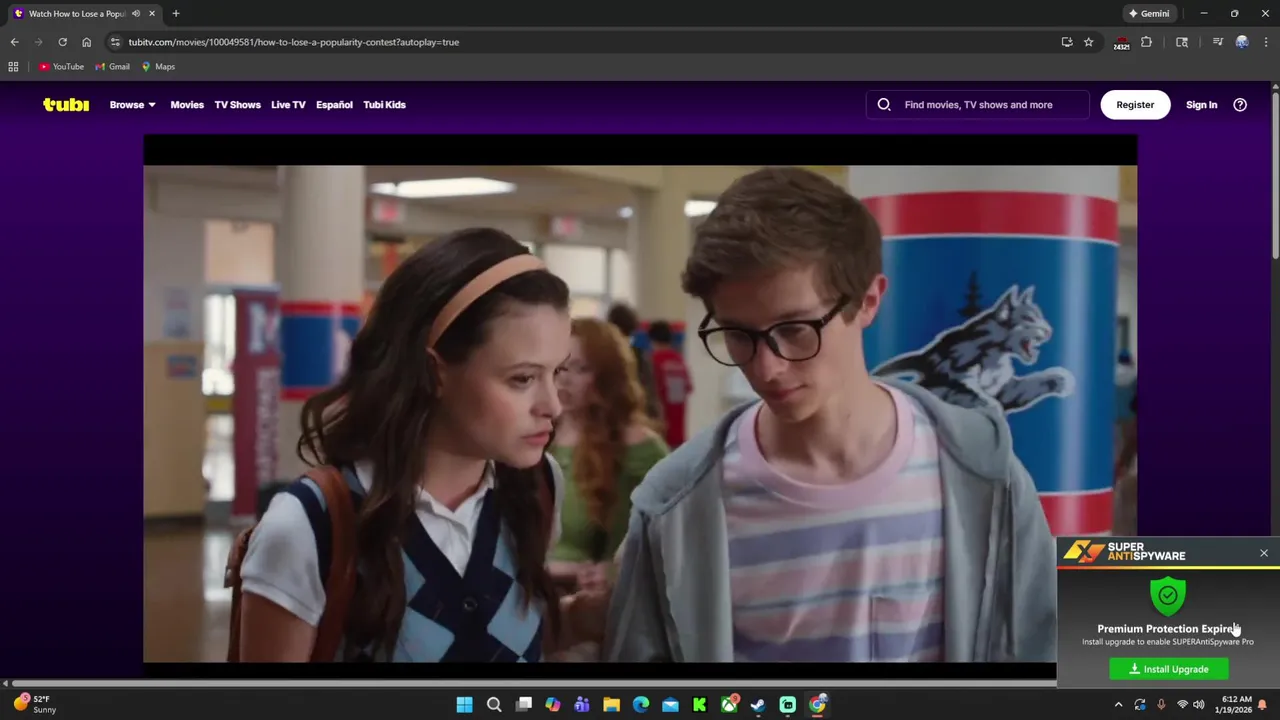Open File Explorer from taskbar

tap(611, 705)
